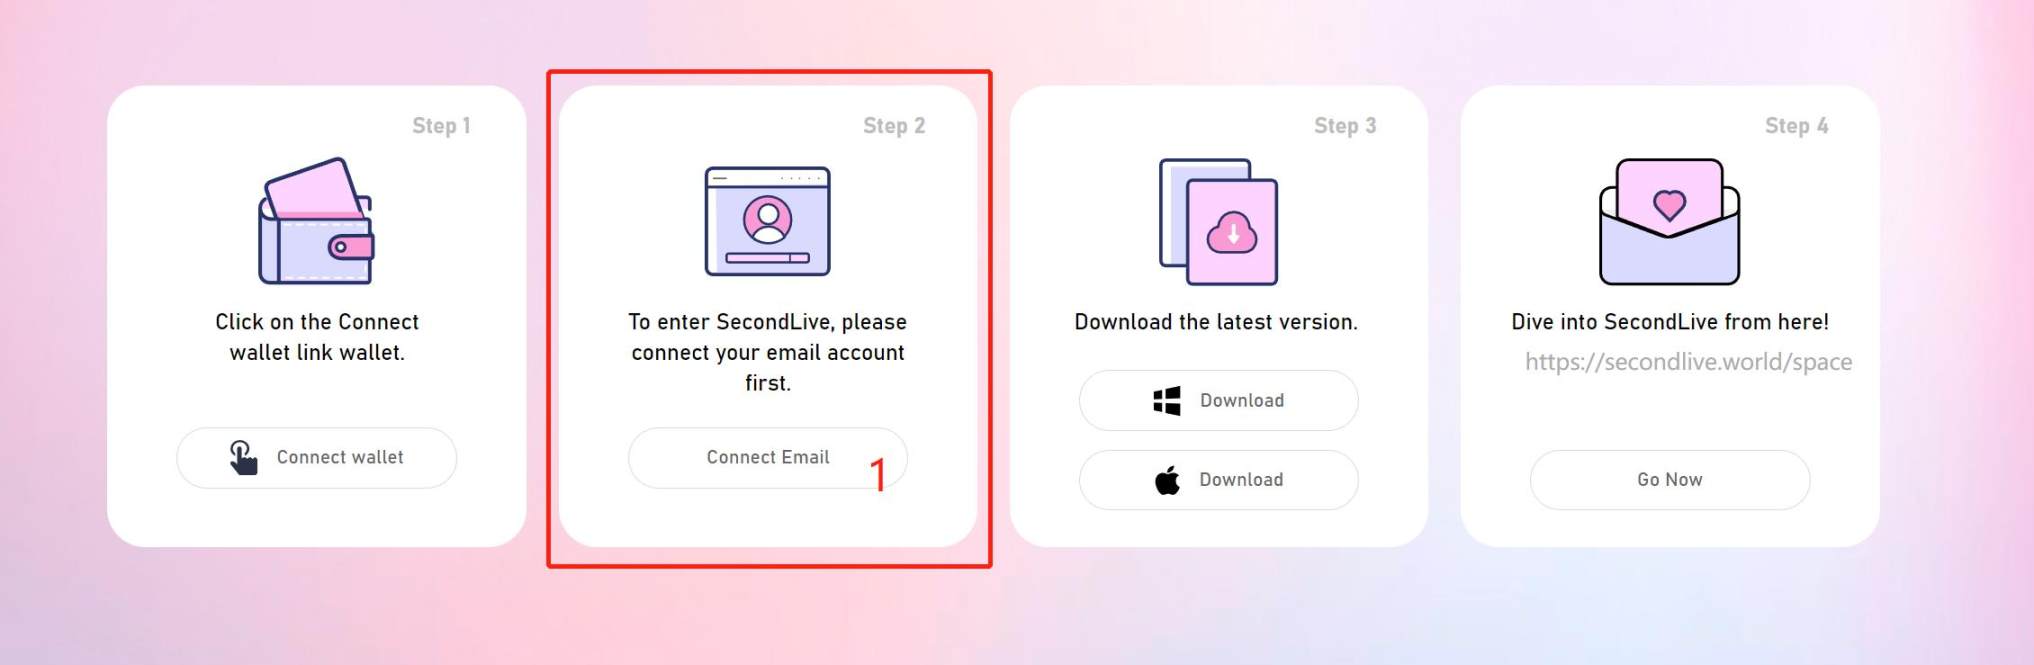Click the cloud download documents icon in Step 3
This screenshot has height=665, width=2034.
coord(1218,221)
